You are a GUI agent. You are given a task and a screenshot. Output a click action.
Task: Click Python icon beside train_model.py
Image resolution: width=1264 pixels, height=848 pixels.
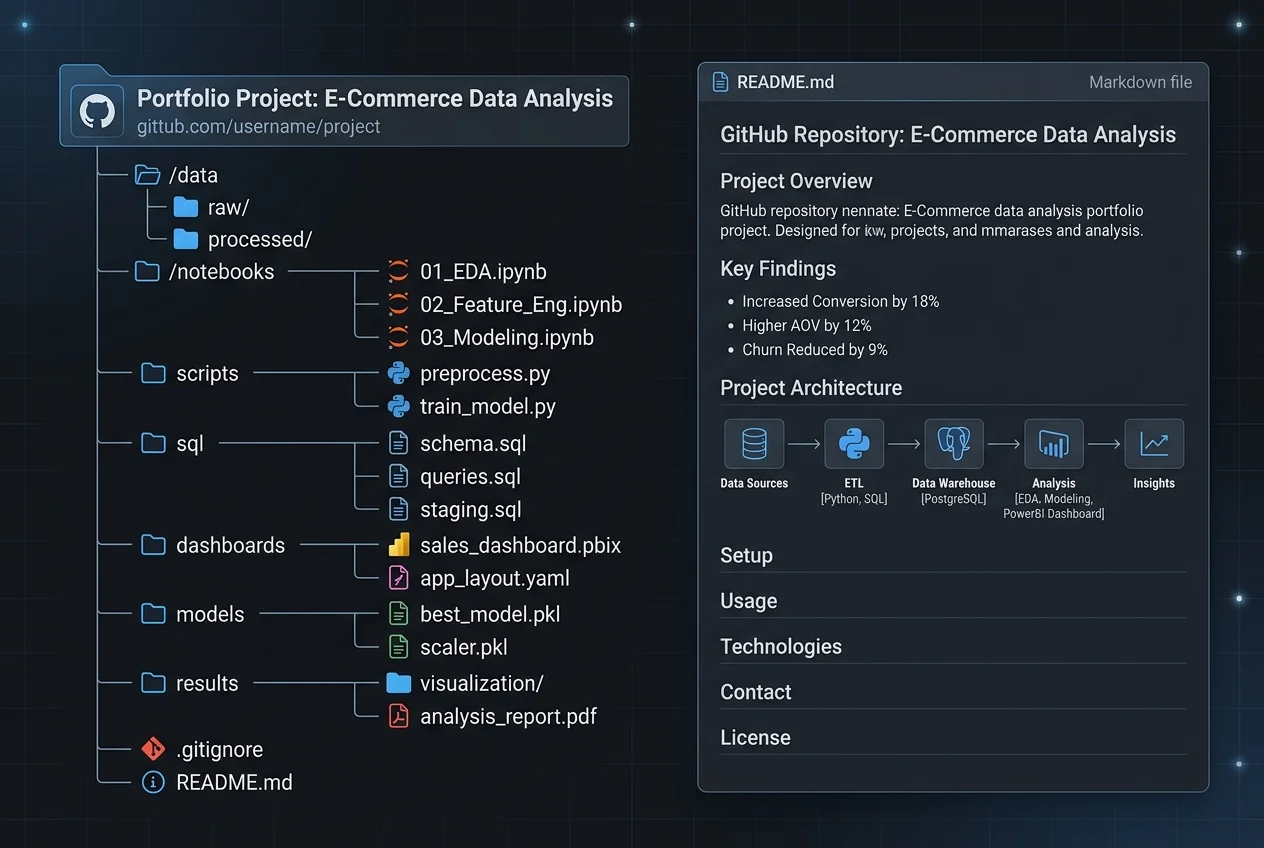[x=398, y=406]
